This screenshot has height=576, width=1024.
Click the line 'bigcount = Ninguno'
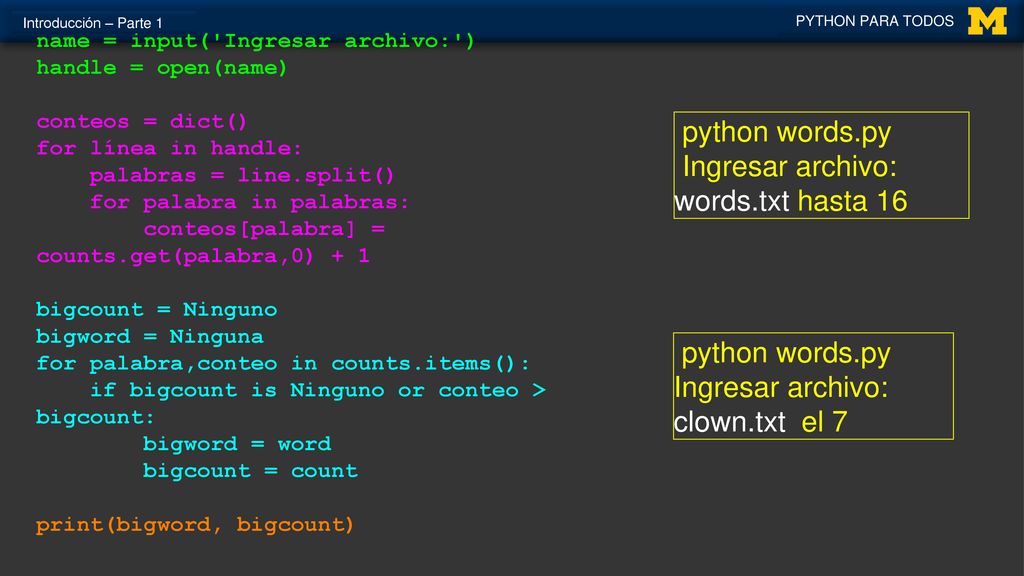pos(157,310)
